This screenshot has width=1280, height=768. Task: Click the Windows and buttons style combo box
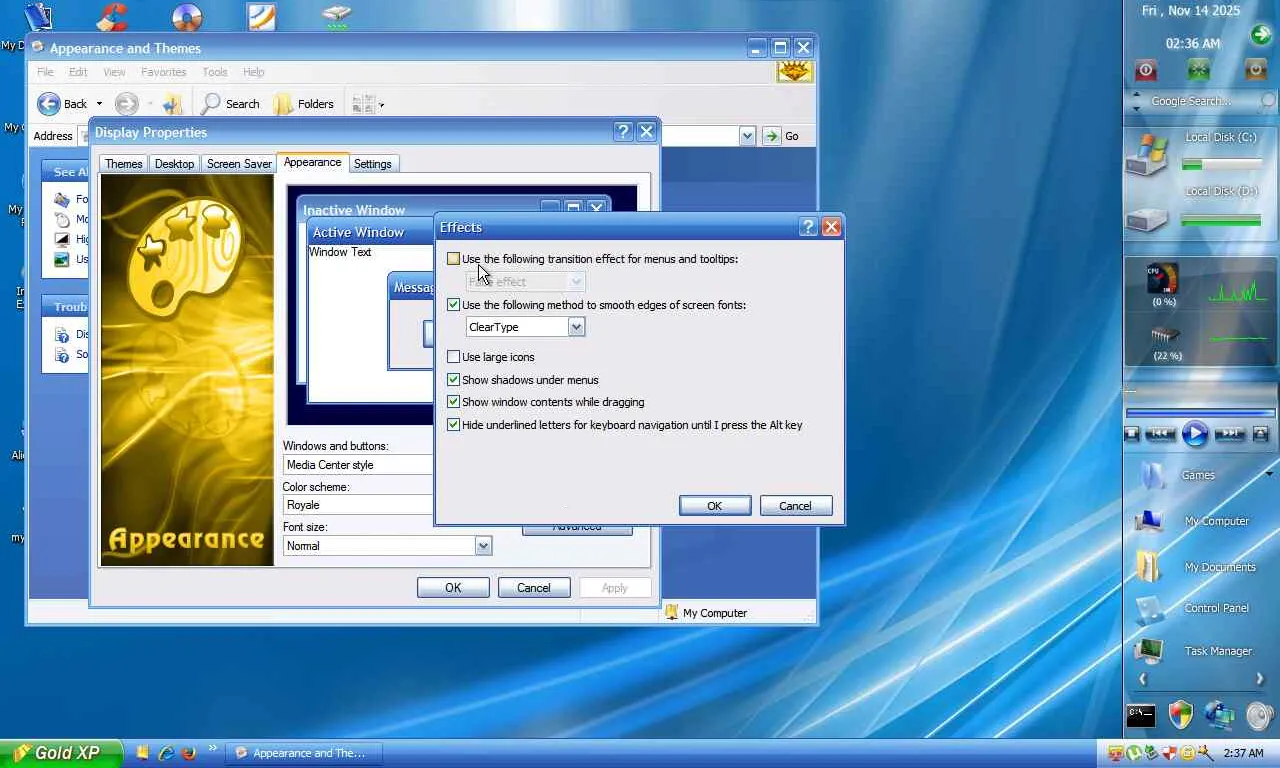pos(358,465)
